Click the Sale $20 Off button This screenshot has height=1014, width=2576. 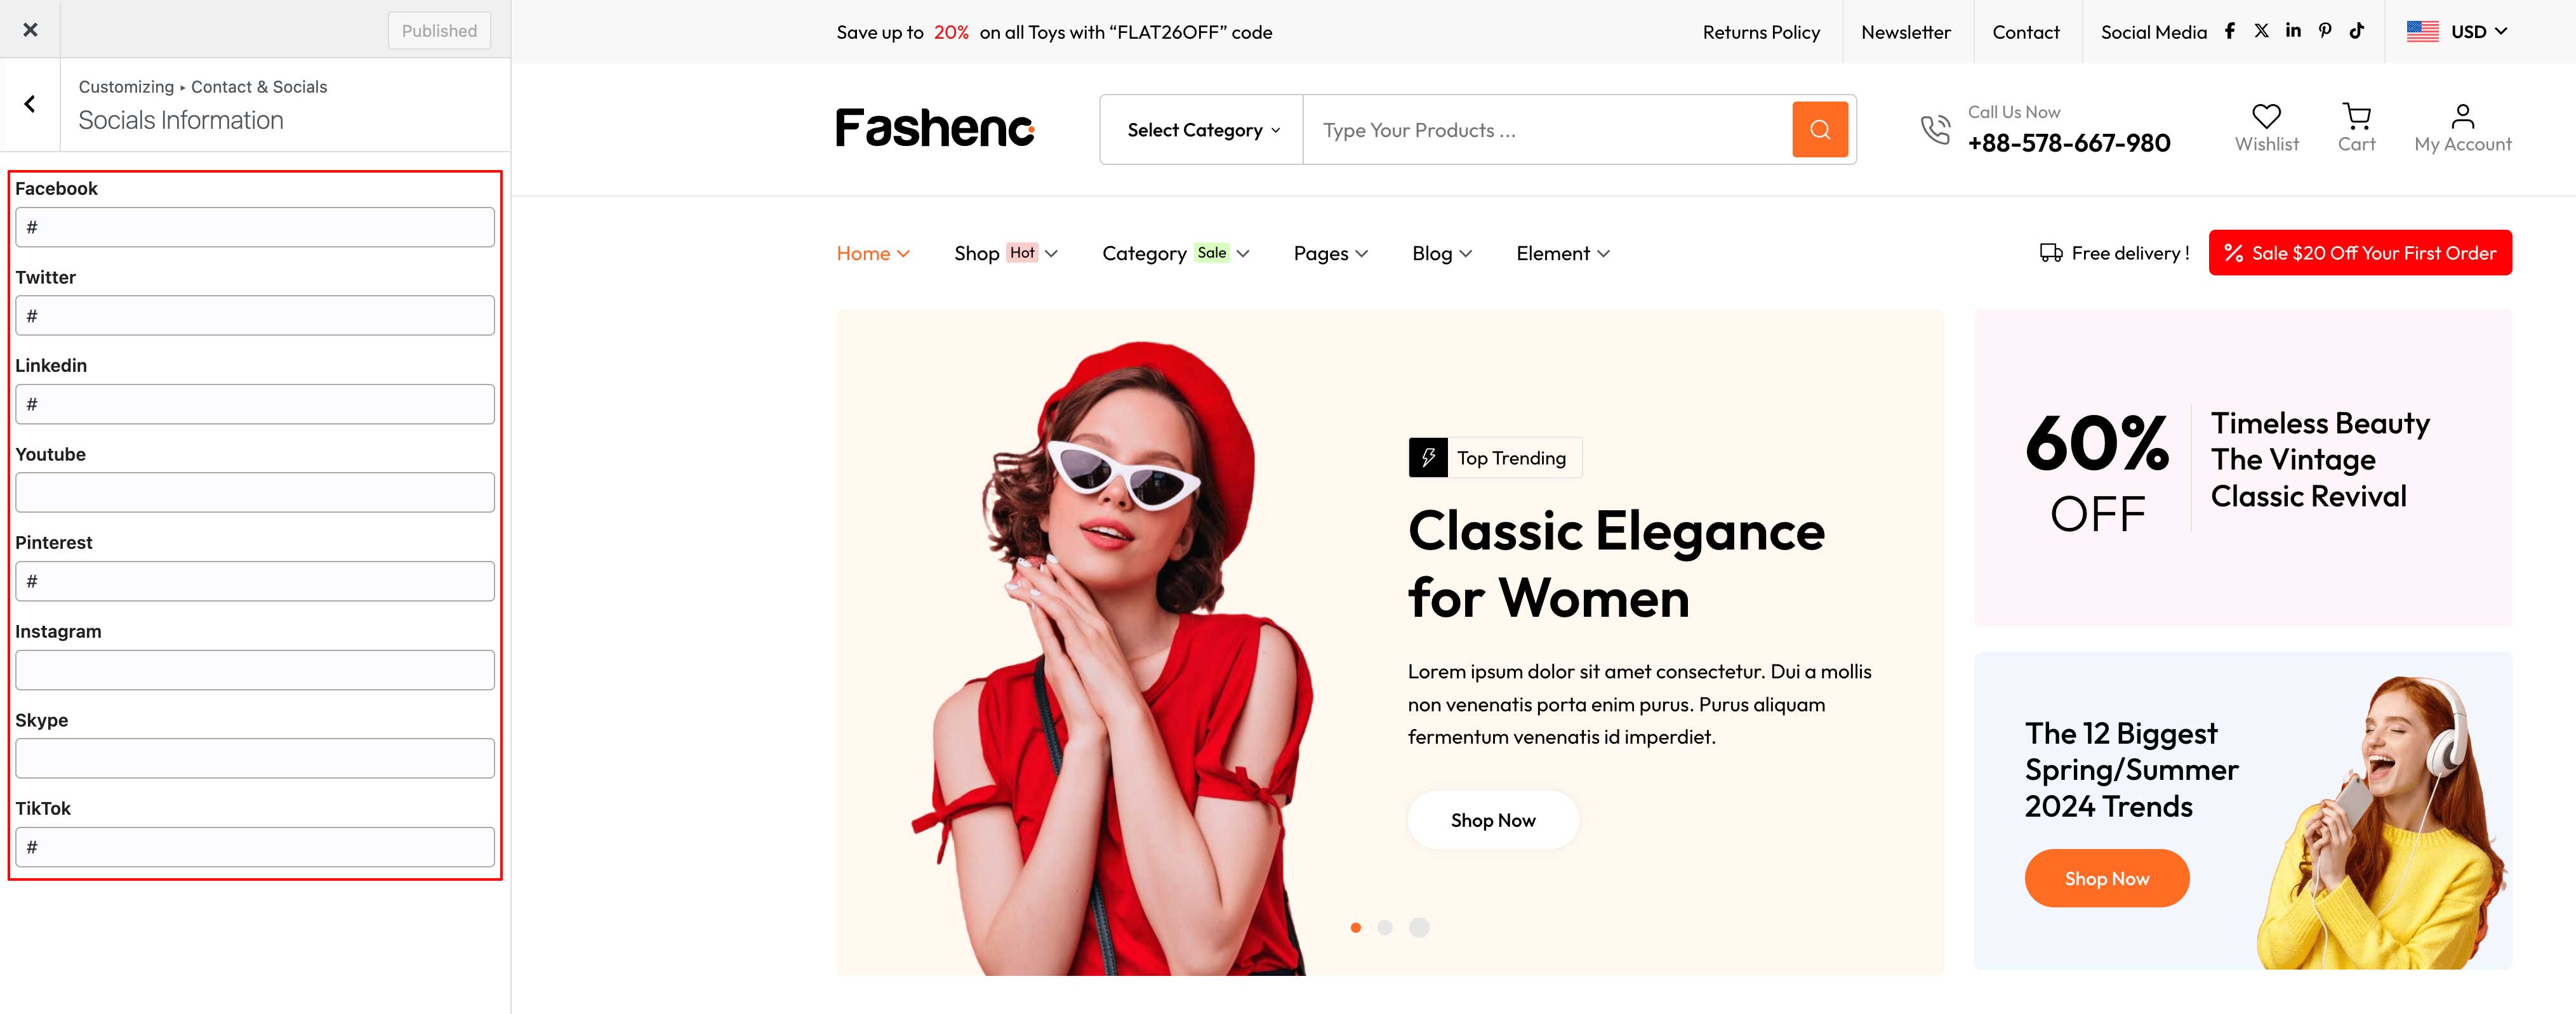point(2360,253)
